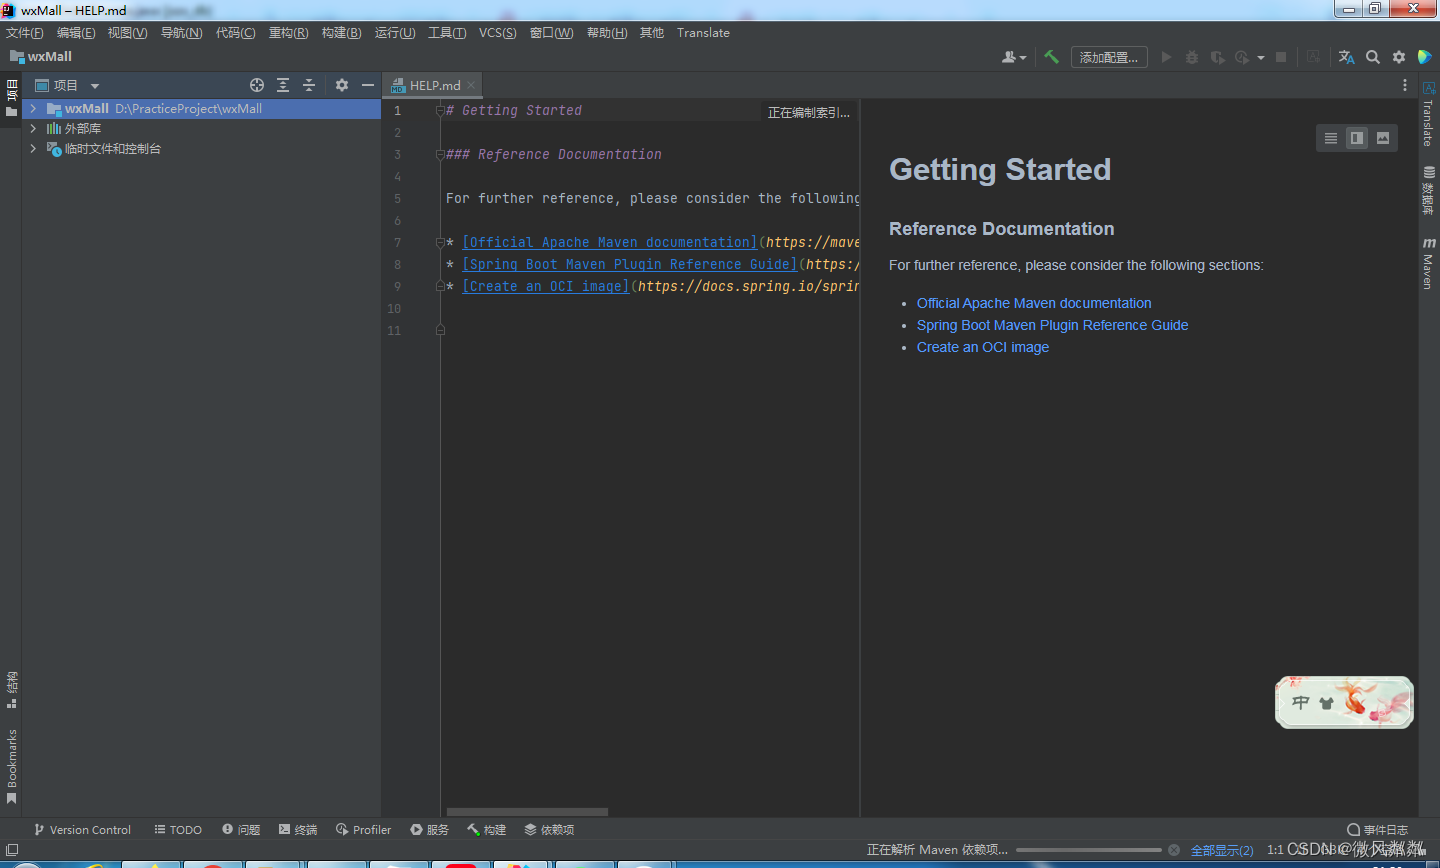Click Spring Boot Maven Plugin Reference Guide link

(1052, 325)
